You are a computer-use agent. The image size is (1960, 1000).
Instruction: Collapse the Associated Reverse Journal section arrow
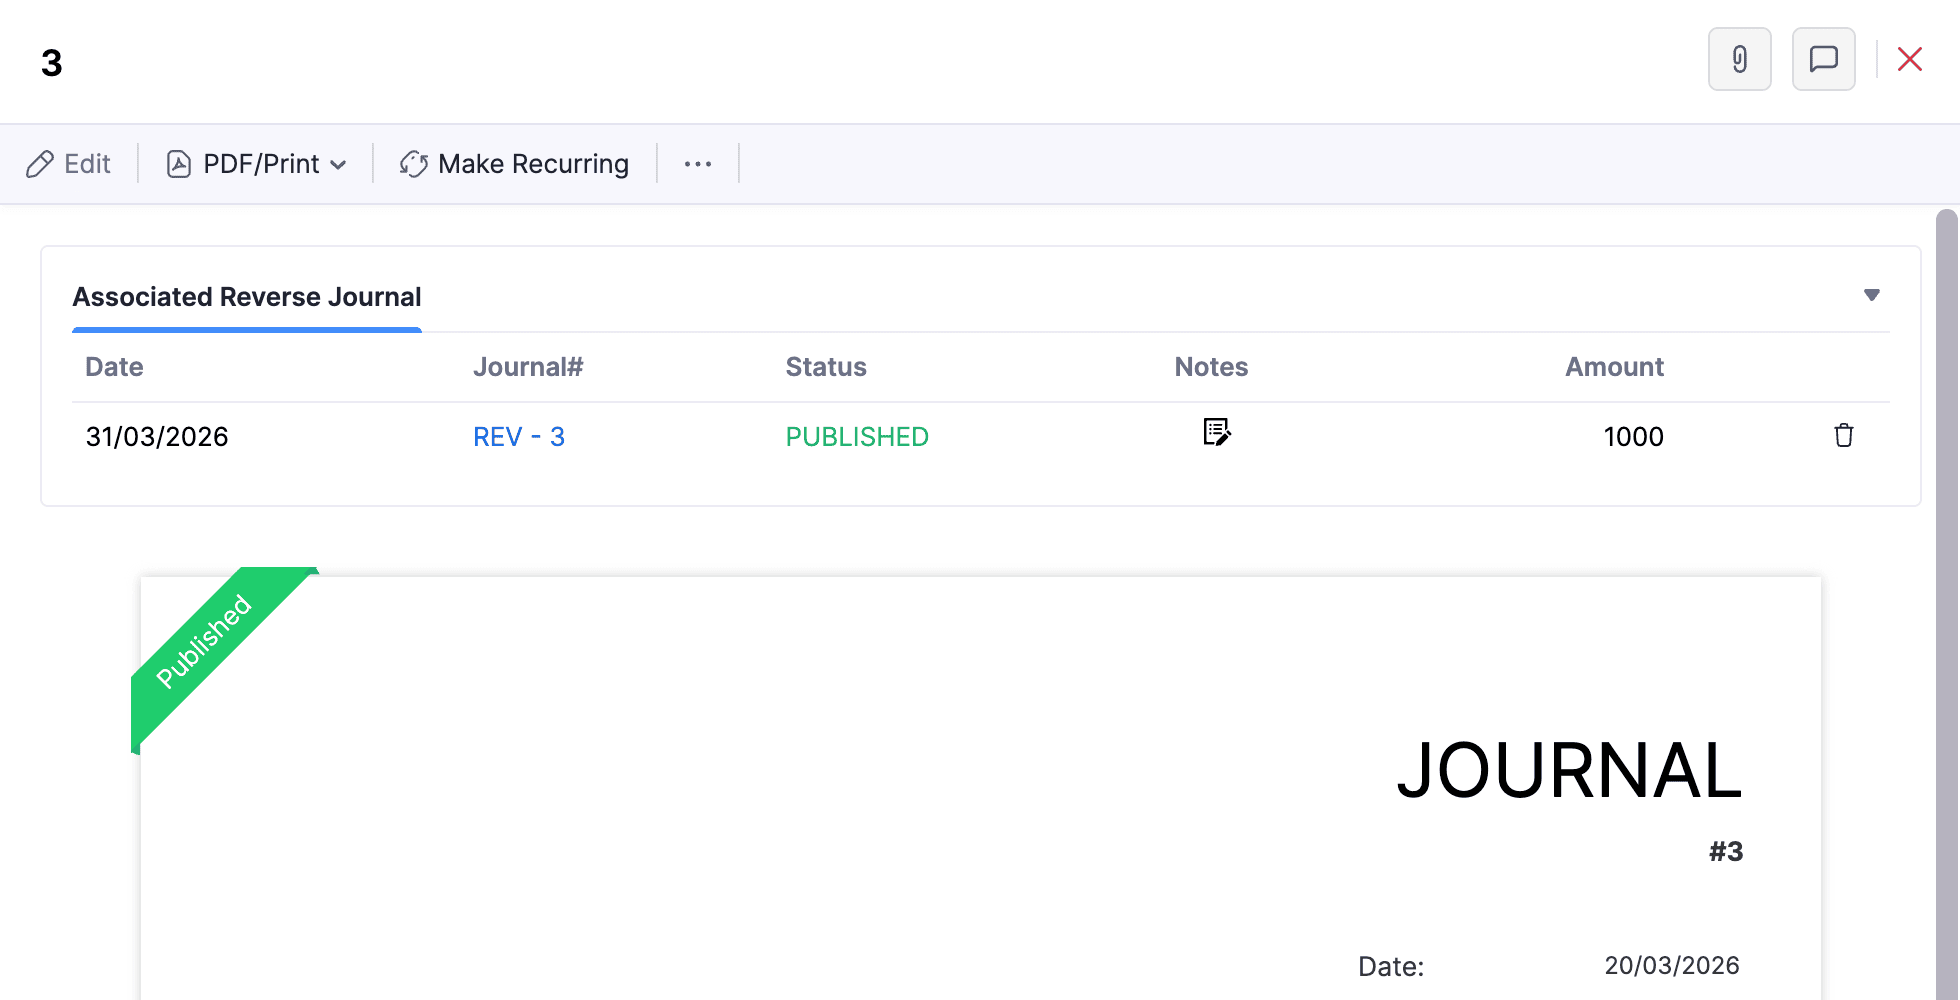1871,295
